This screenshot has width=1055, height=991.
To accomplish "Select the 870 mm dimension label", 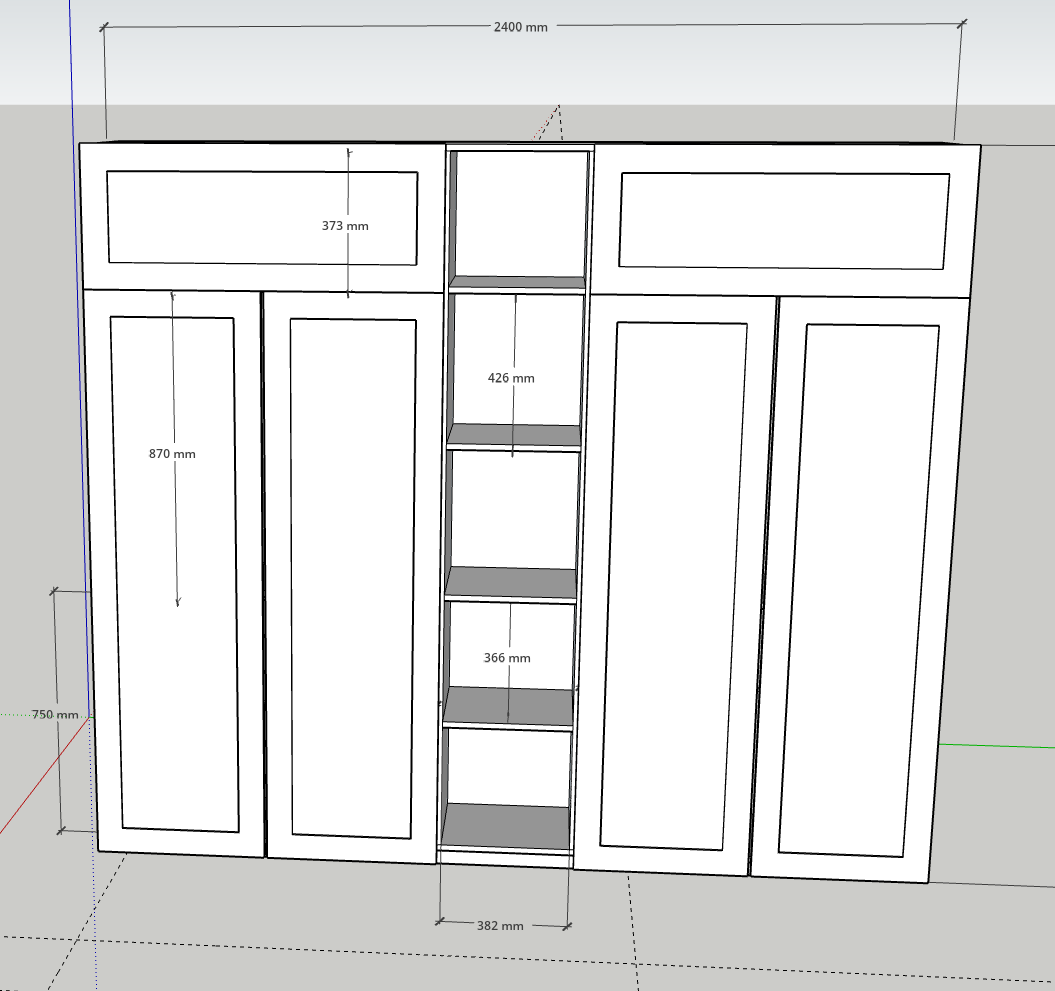I will pyautogui.click(x=172, y=454).
